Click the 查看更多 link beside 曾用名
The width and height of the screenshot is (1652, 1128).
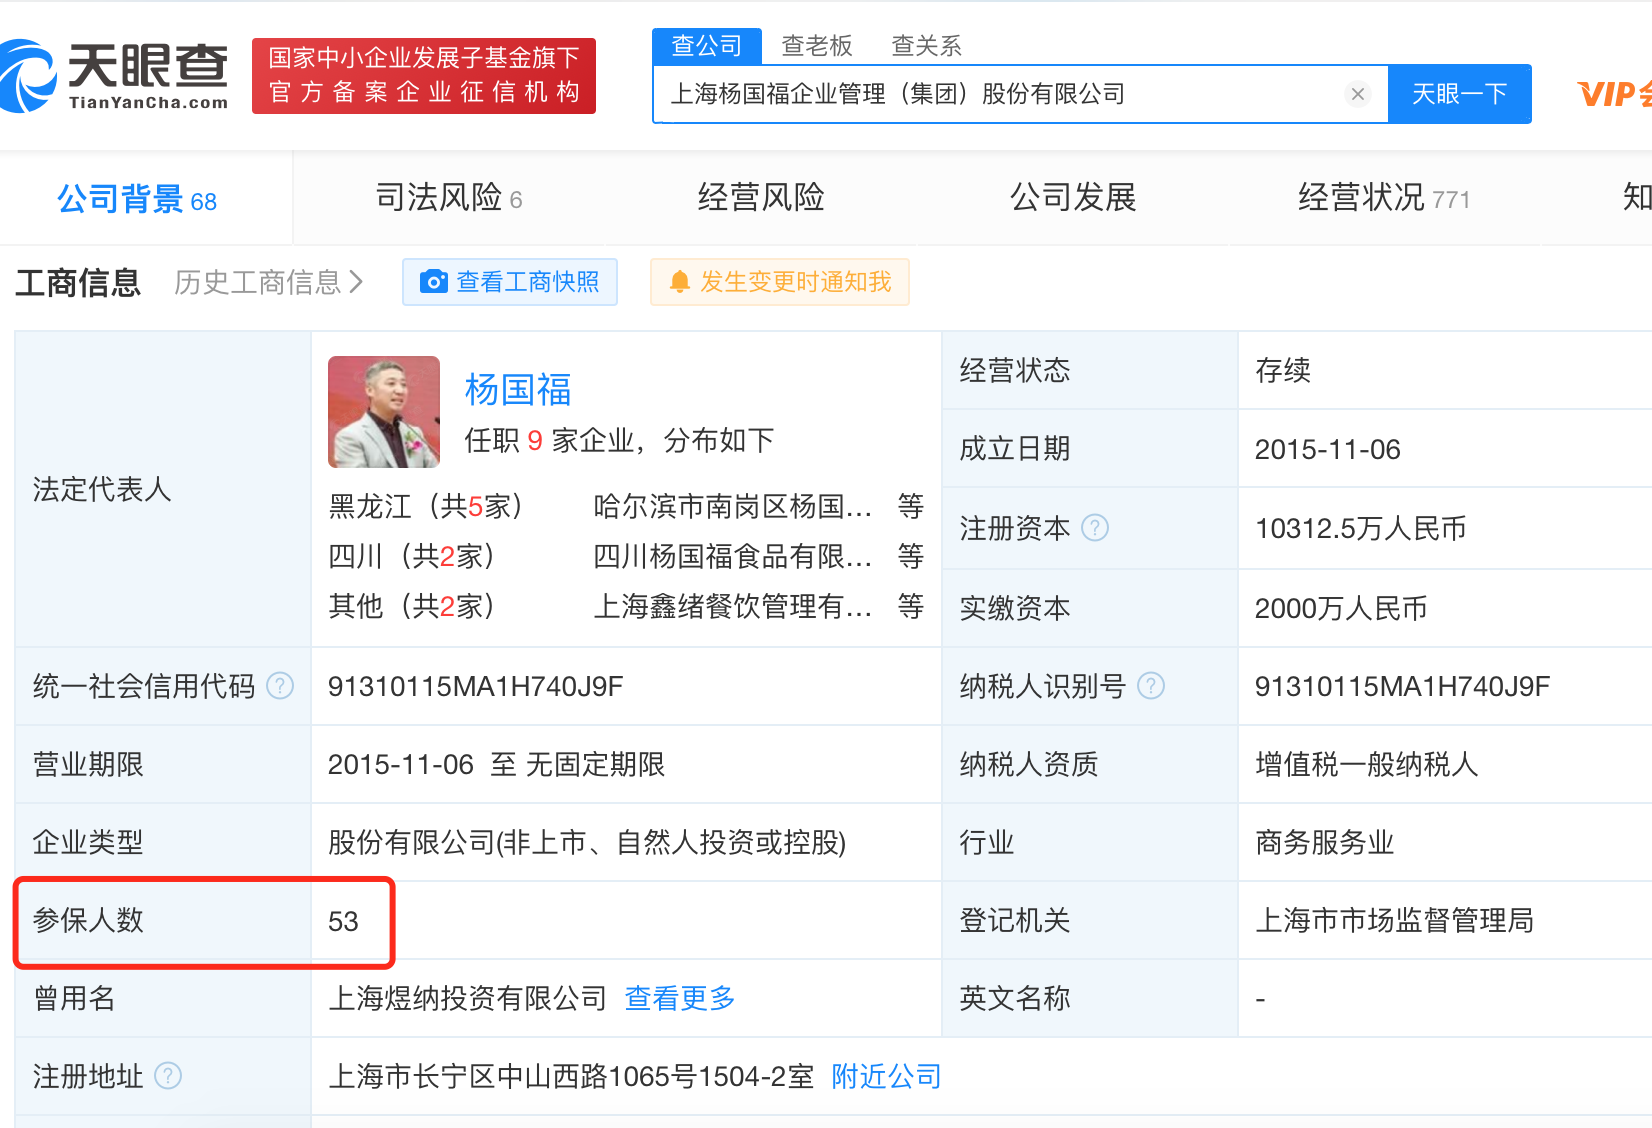point(680,998)
